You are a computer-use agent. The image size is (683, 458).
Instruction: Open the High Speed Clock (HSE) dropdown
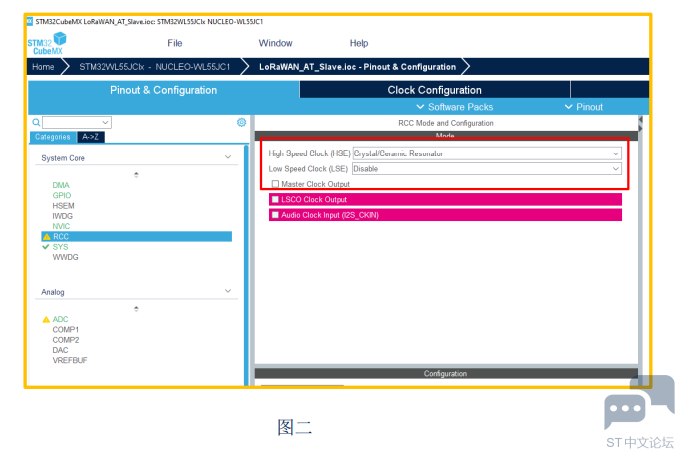(x=487, y=153)
